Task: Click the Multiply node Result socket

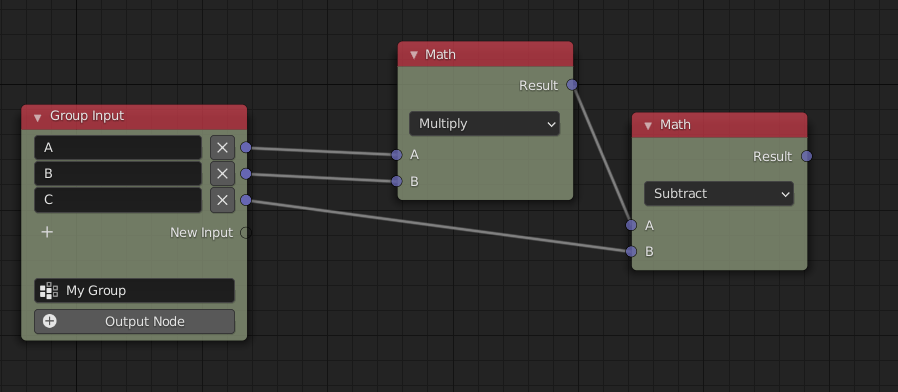Action: pyautogui.click(x=572, y=85)
